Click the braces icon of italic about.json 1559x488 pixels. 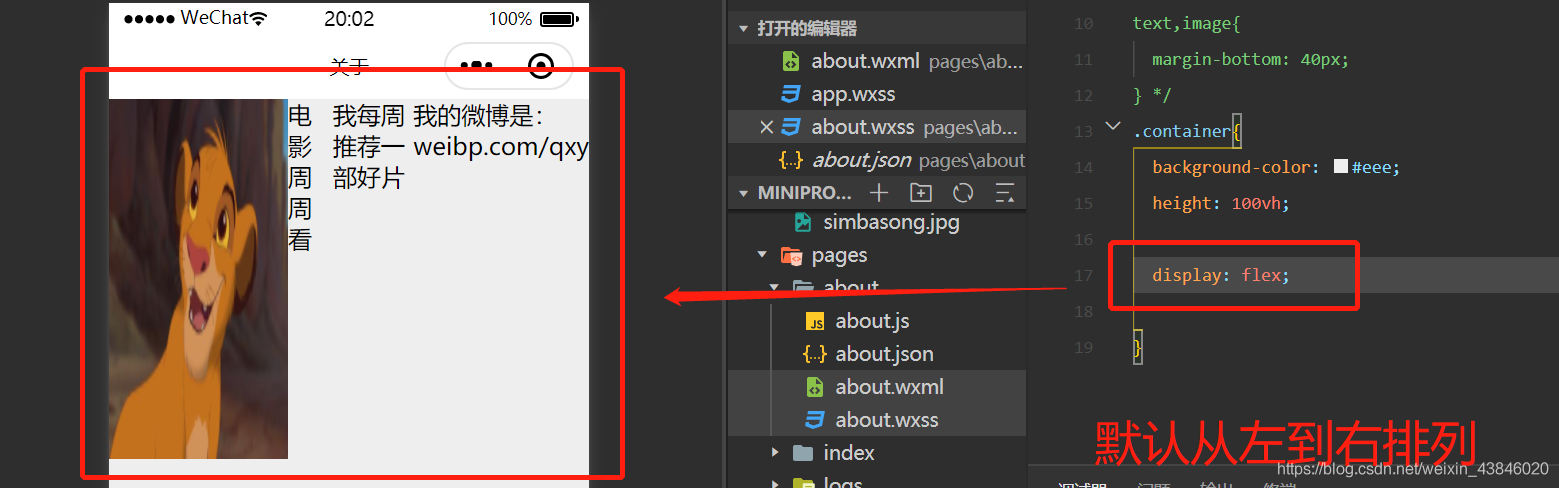point(790,160)
